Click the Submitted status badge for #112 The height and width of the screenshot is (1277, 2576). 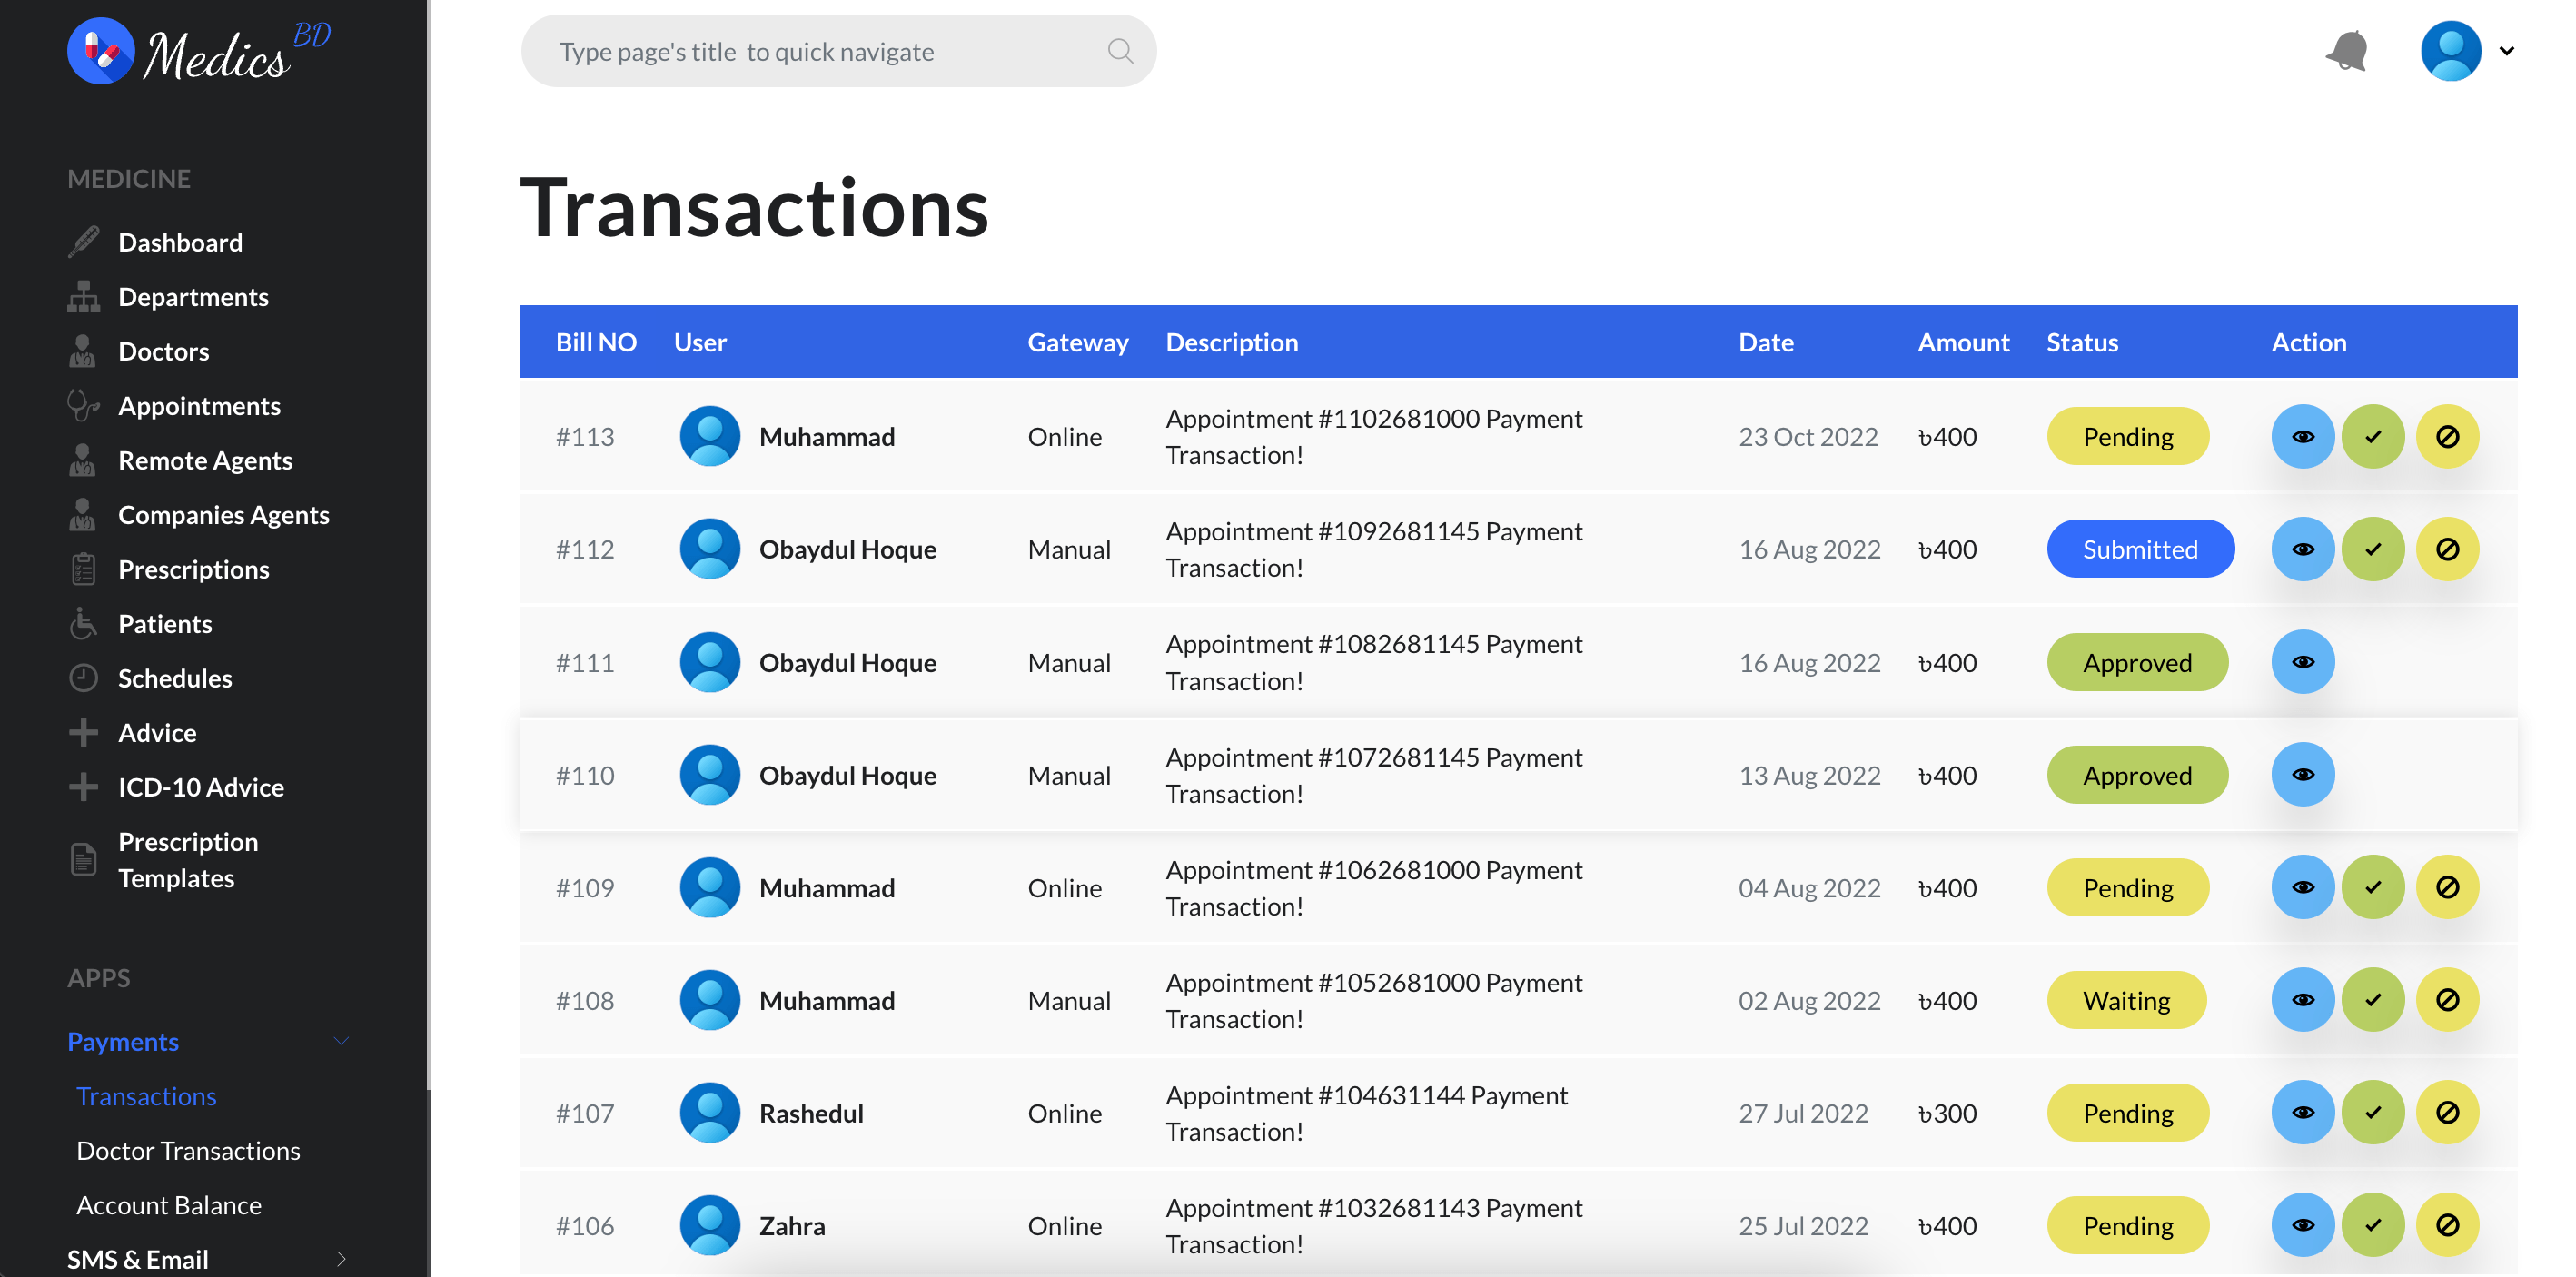click(2140, 549)
